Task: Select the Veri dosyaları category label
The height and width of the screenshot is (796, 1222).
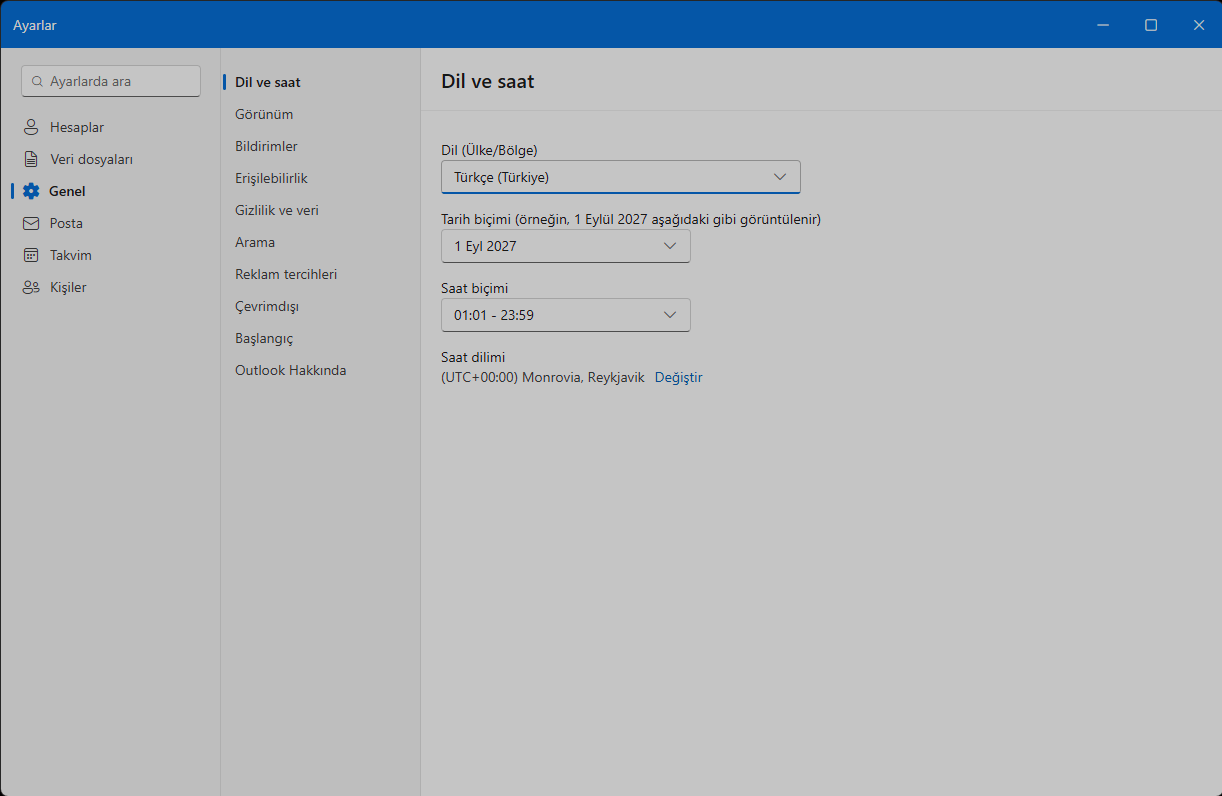Action: tap(91, 159)
